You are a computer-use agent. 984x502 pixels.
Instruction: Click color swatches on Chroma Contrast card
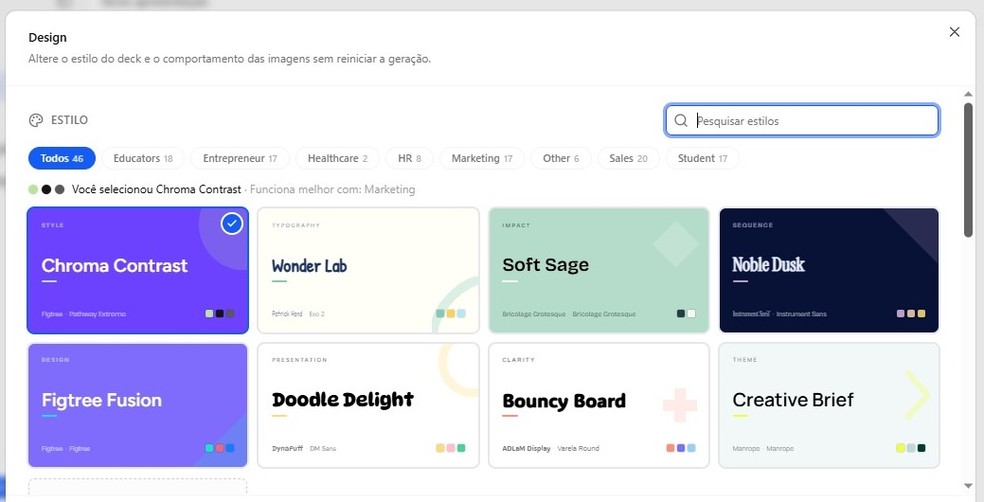point(220,314)
